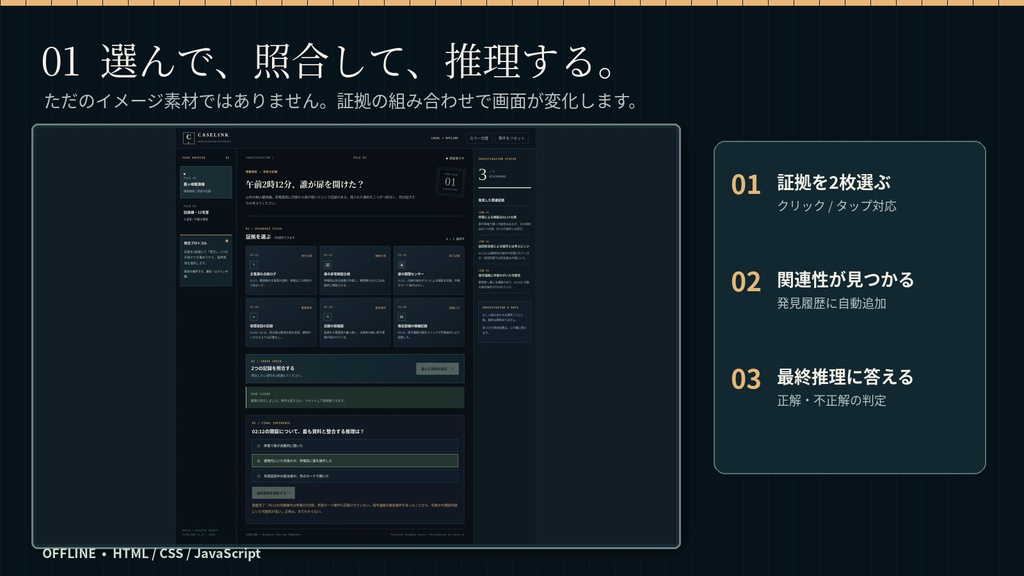Click the CASELINK square C logo
Viewport: 1024px width, 576px height.
(x=188, y=138)
